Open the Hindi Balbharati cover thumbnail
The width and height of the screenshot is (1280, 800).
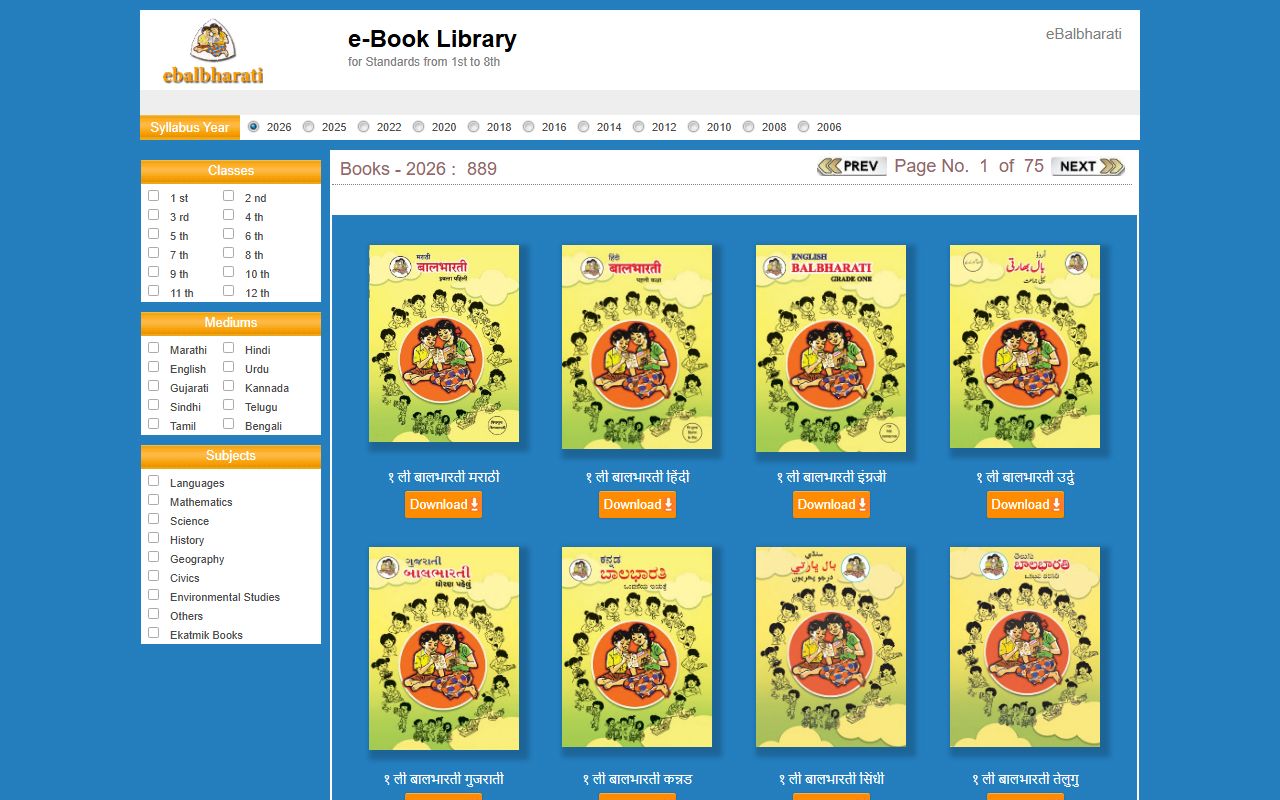[x=637, y=347]
